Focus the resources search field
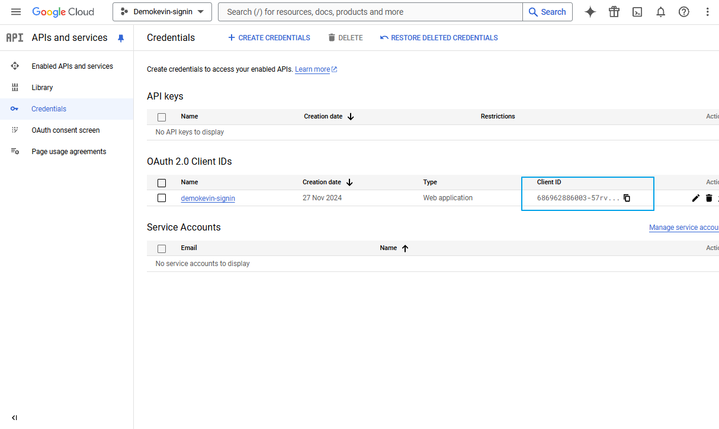This screenshot has width=719, height=429. (371, 12)
